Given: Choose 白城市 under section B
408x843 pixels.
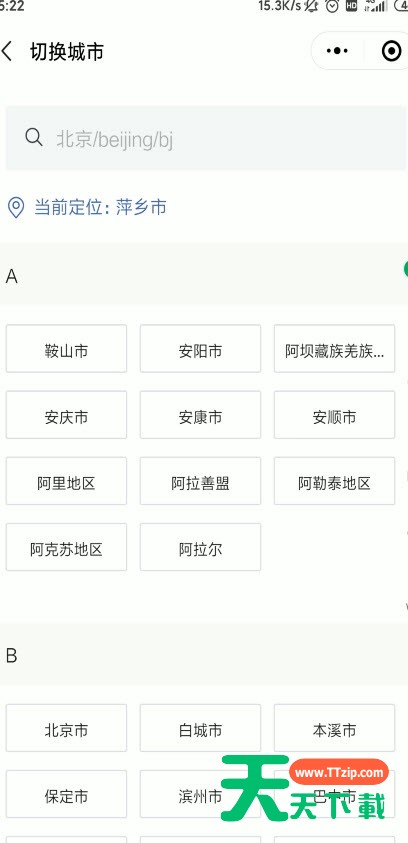Looking at the screenshot, I should point(200,728).
